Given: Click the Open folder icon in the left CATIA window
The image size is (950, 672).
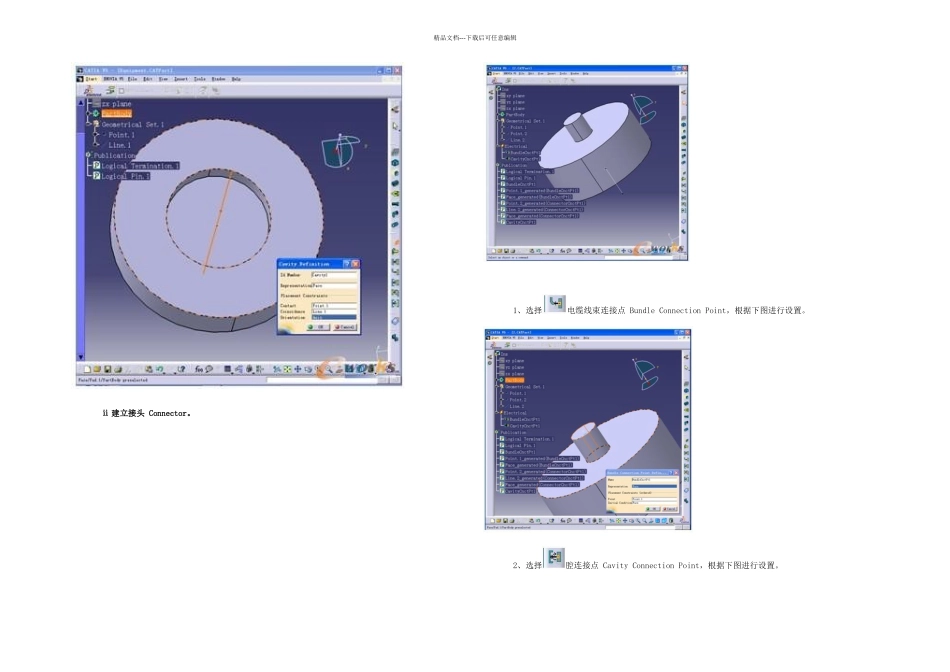Looking at the screenshot, I should [97, 369].
